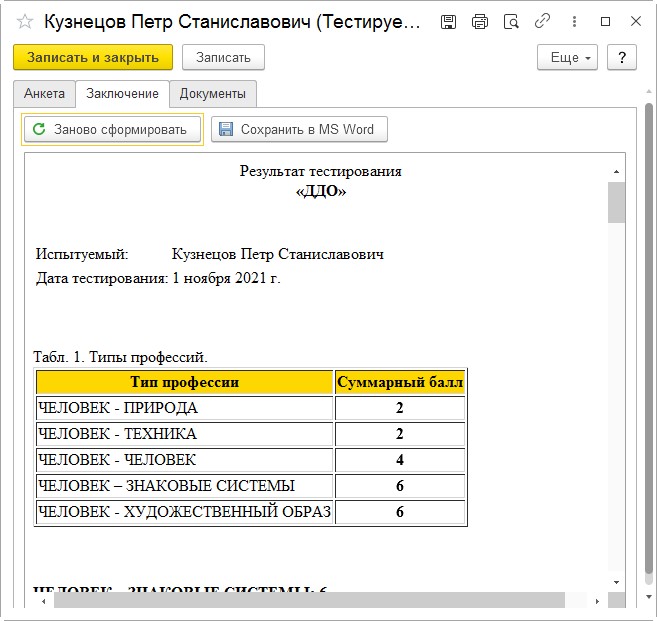Click the save diskette icon in title bar

448,21
